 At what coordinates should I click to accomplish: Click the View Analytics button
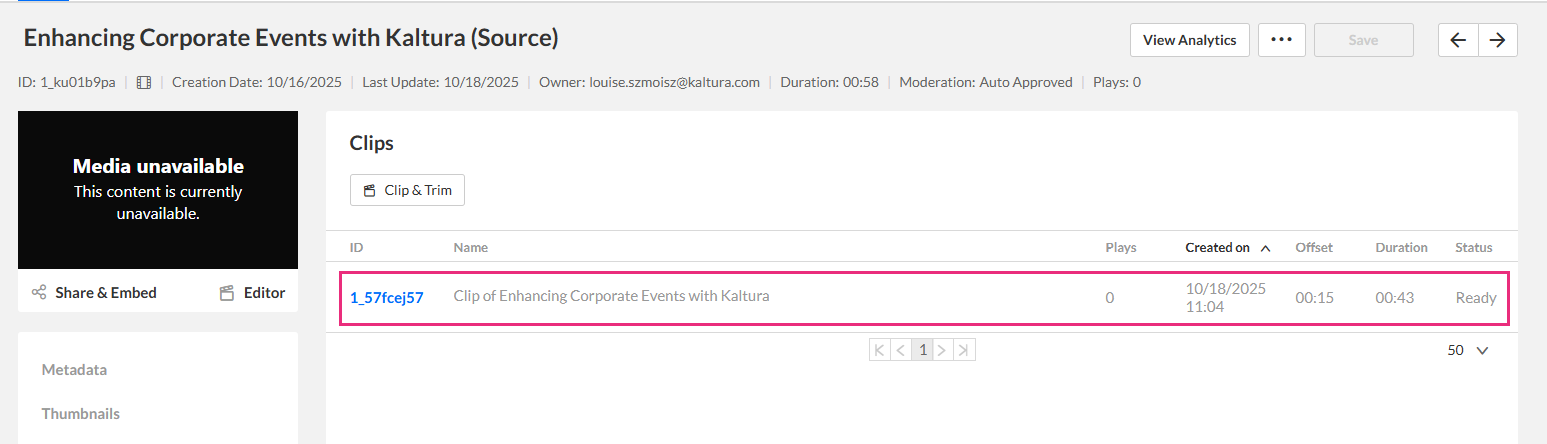1190,40
